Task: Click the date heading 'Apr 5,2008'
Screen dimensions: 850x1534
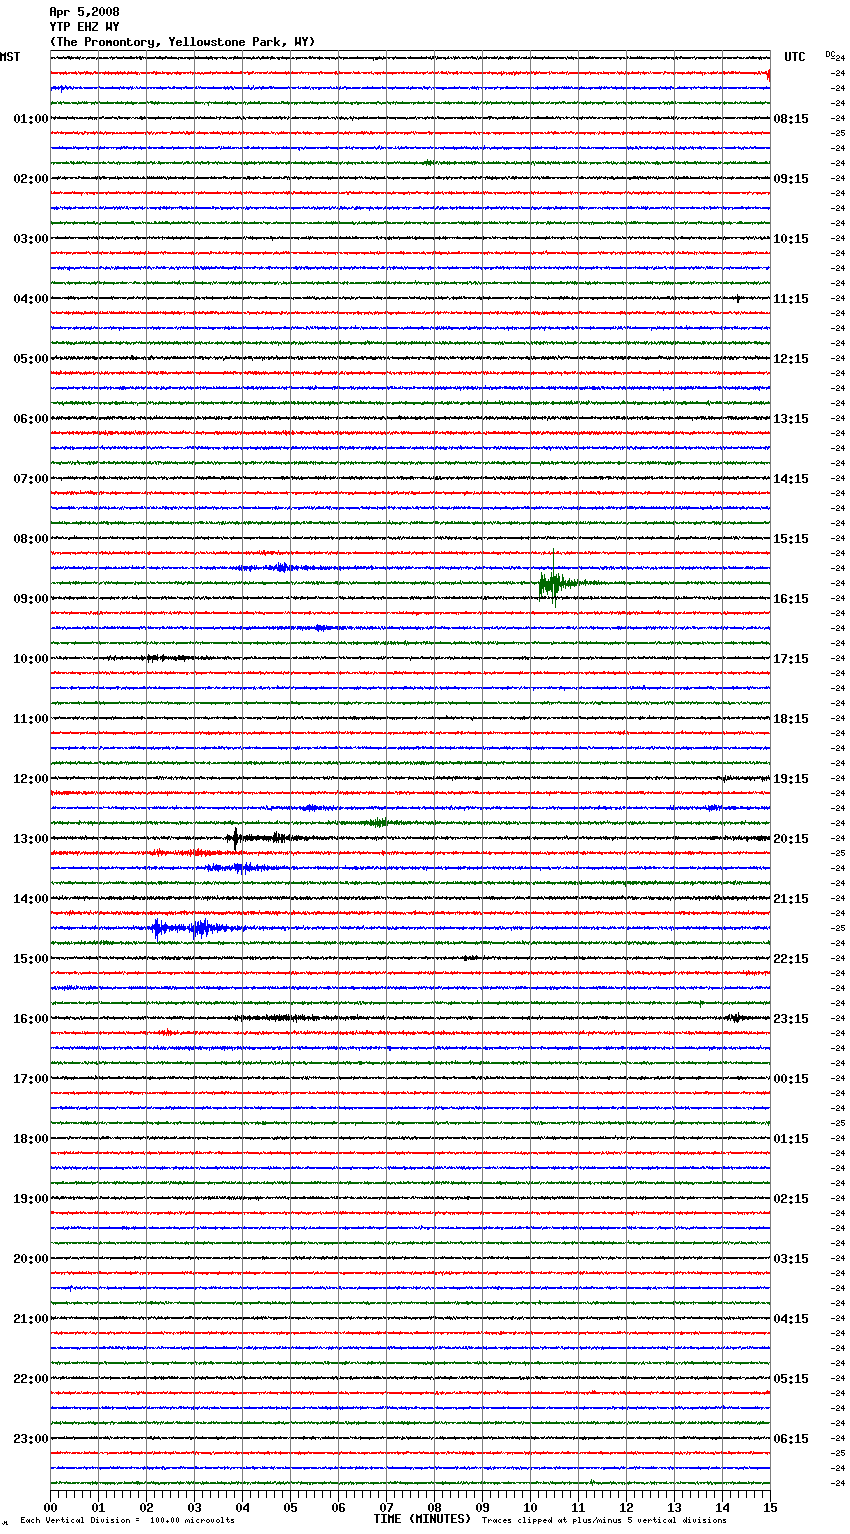Action: [84, 12]
